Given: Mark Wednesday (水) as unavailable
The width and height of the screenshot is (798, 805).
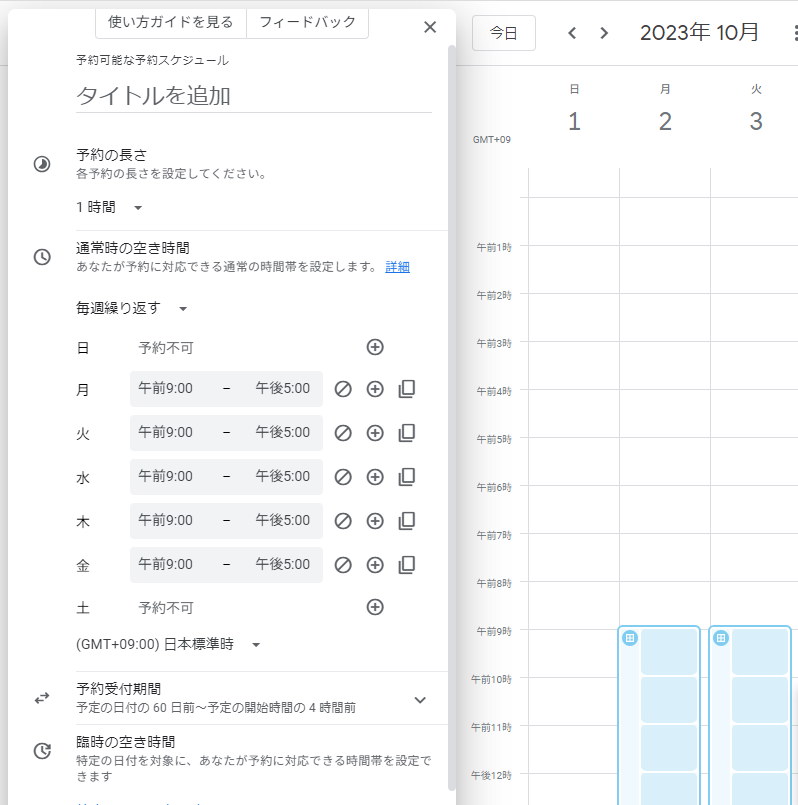Looking at the screenshot, I should click(343, 477).
